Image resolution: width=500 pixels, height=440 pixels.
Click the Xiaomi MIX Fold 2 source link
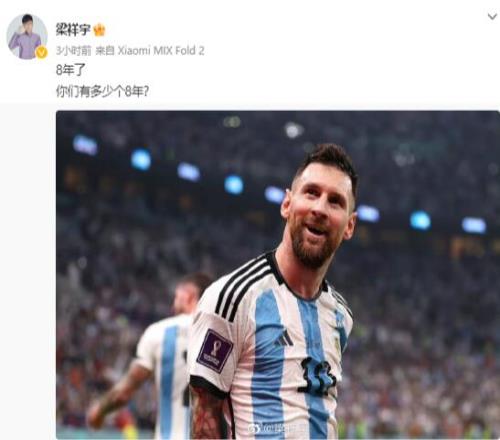point(161,51)
